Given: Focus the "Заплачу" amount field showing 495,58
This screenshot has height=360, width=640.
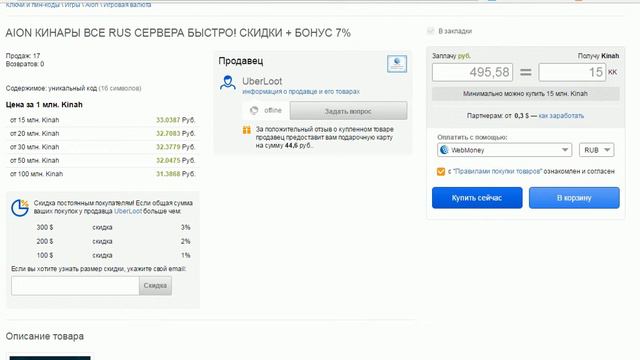Looking at the screenshot, I should tap(472, 72).
